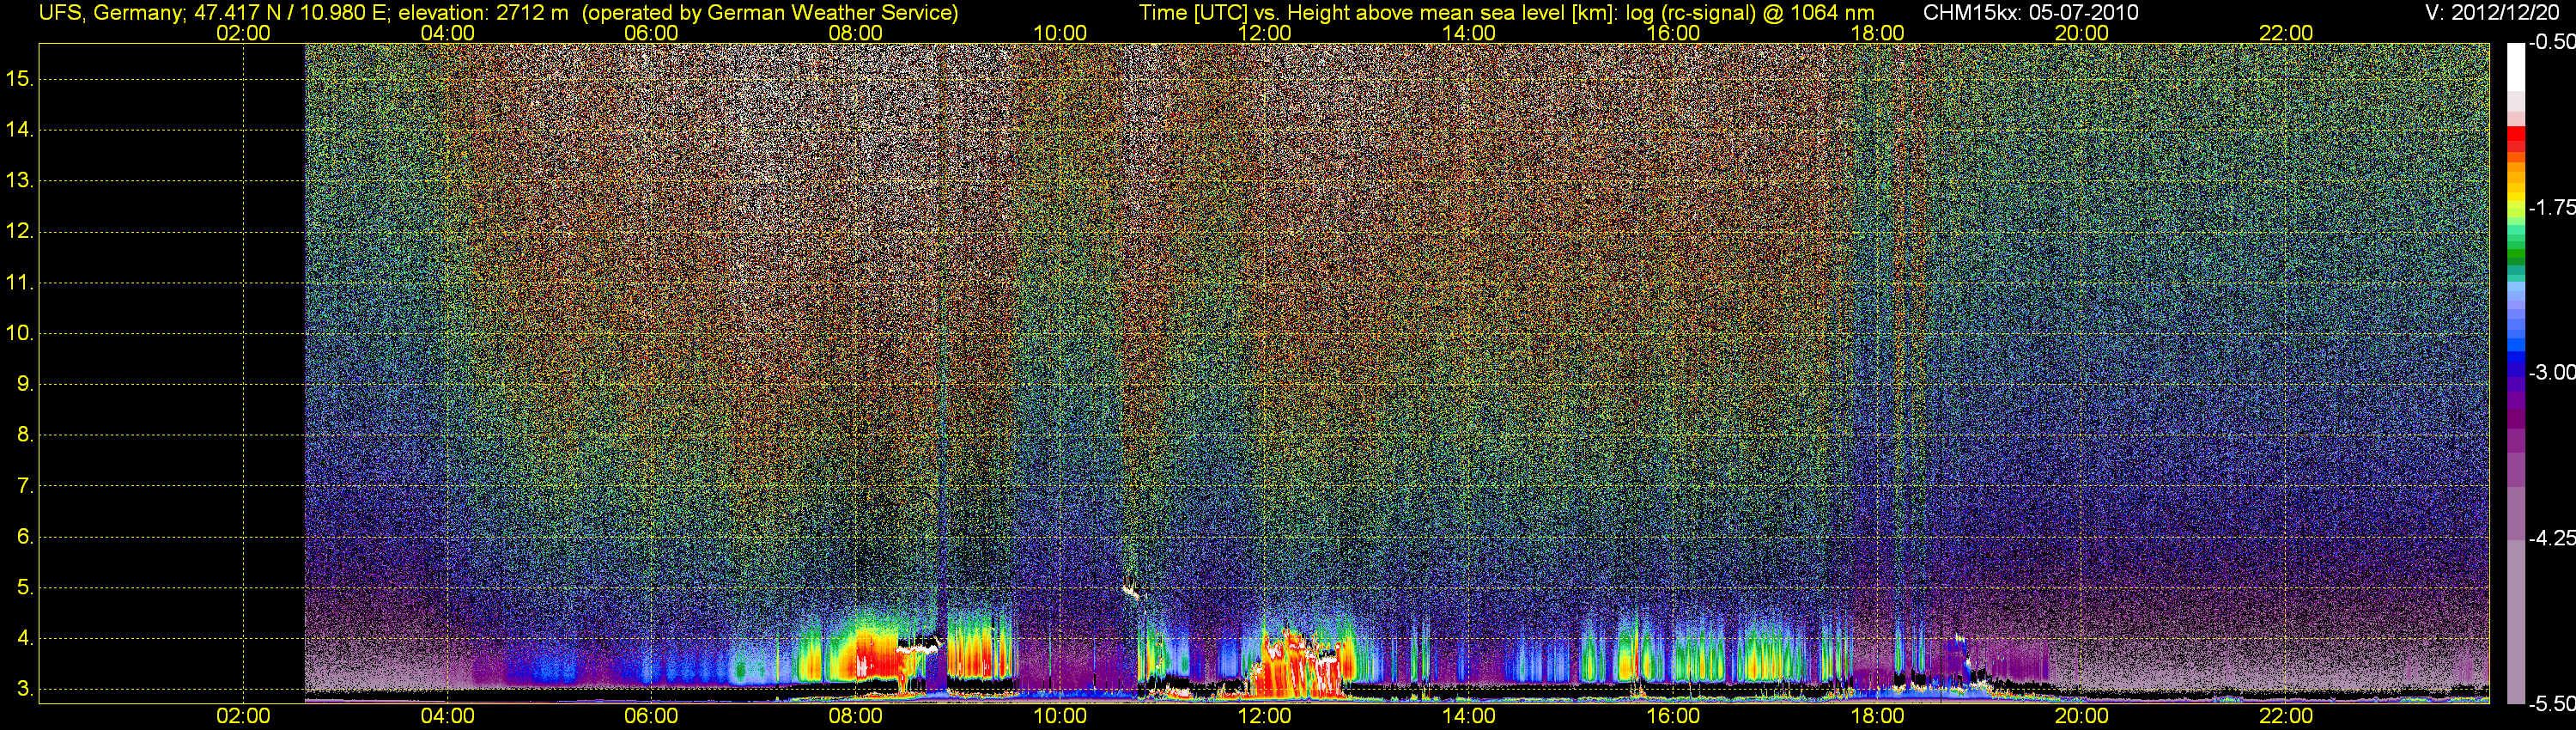
Task: Click the 04:00 label on the bottom time axis
Action: point(447,716)
